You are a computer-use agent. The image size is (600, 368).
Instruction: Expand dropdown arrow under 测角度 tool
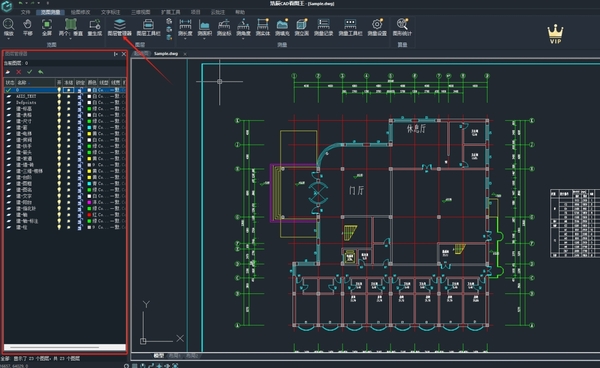243,39
